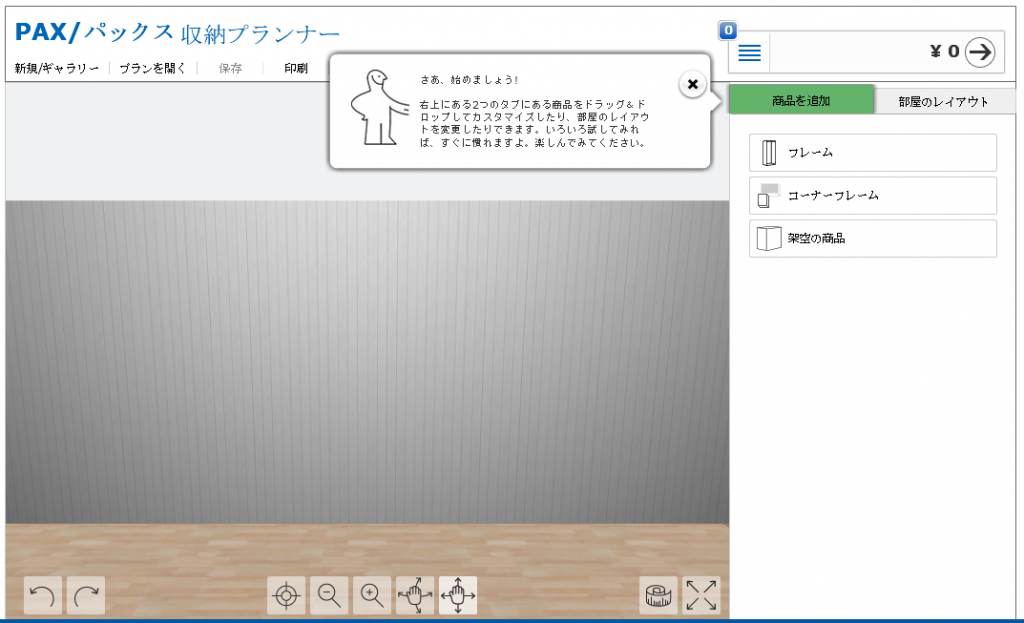Switch to the 部屋のレイアウト tab
This screenshot has height=623, width=1024.
pos(943,101)
